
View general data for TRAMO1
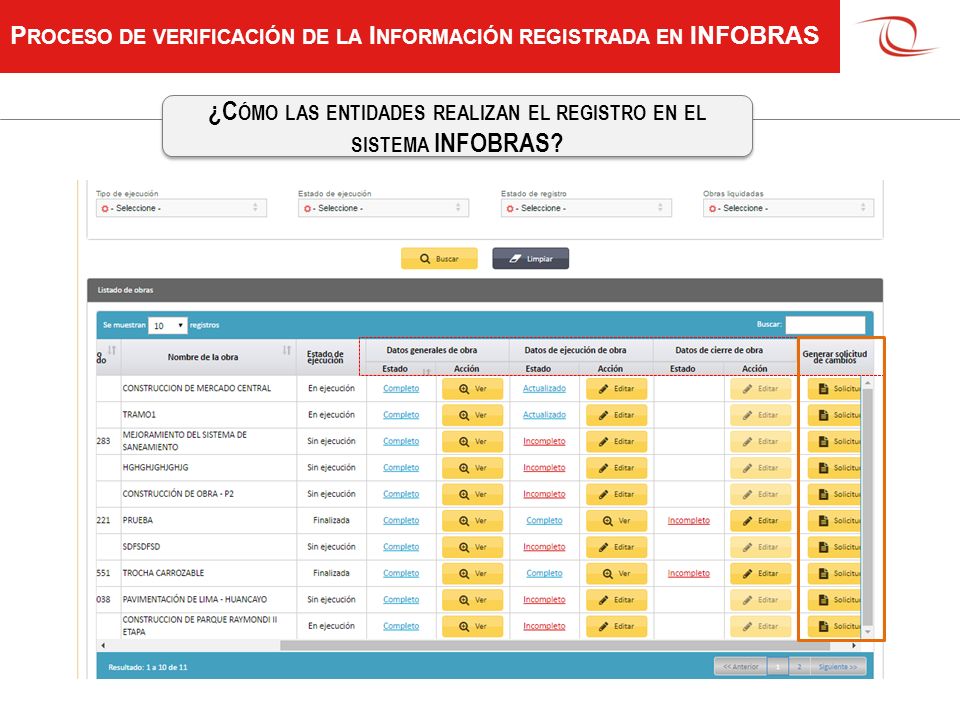(x=472, y=415)
